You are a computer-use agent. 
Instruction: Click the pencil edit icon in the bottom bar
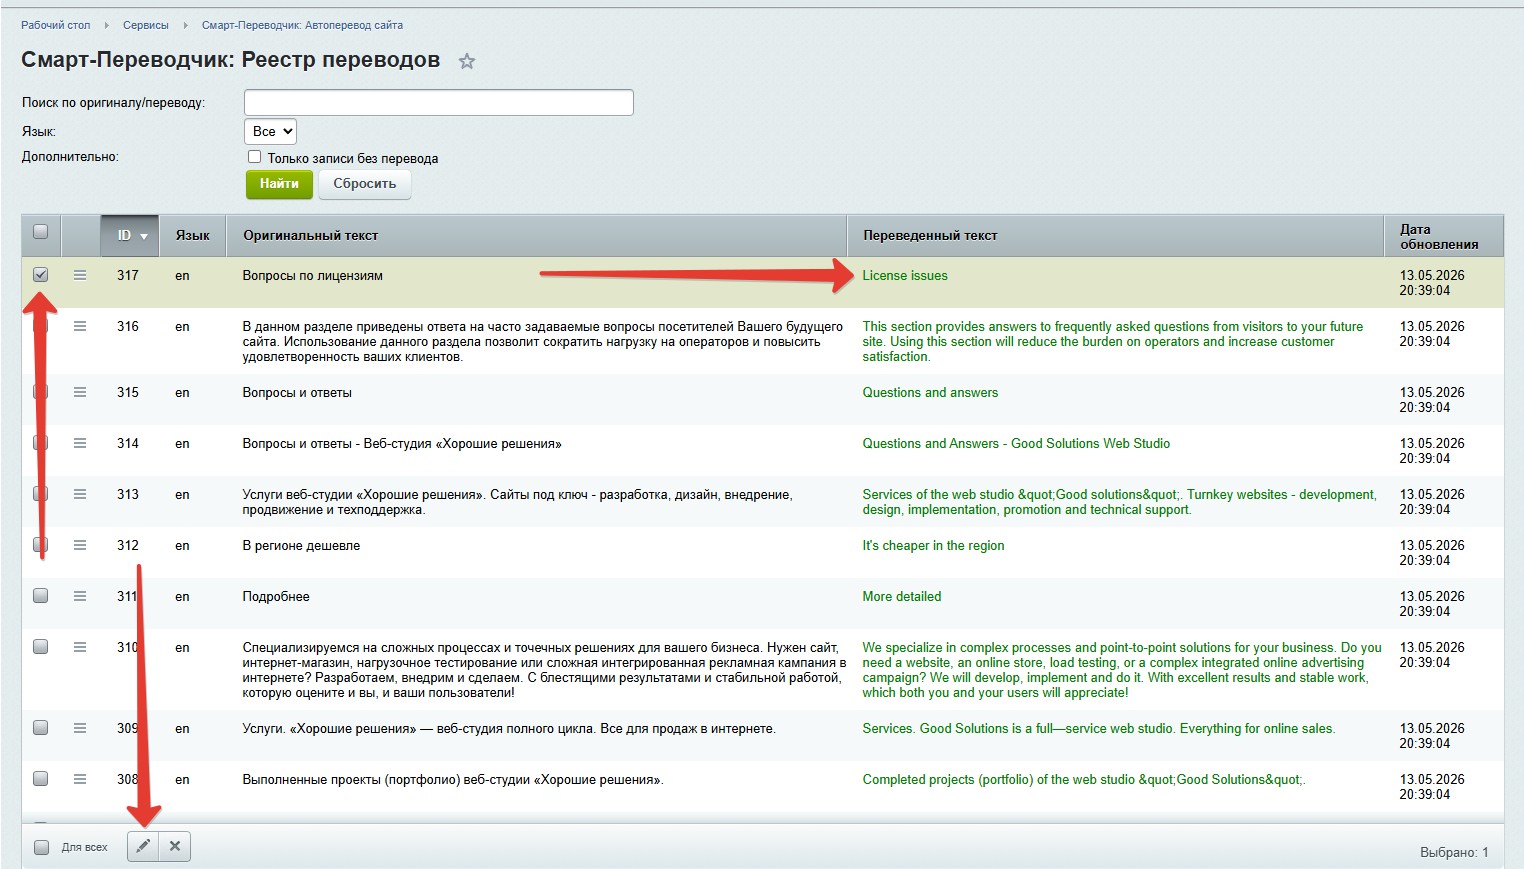(x=143, y=846)
